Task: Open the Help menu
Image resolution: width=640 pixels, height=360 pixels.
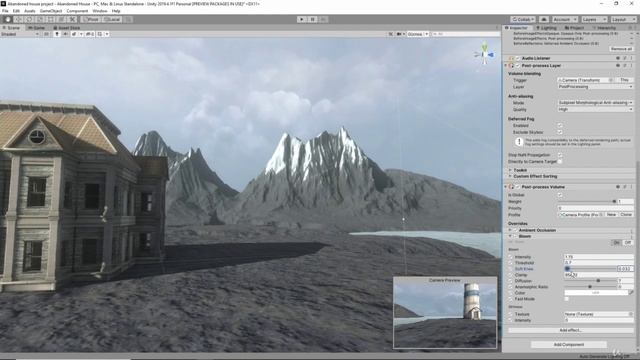Action: [x=116, y=11]
